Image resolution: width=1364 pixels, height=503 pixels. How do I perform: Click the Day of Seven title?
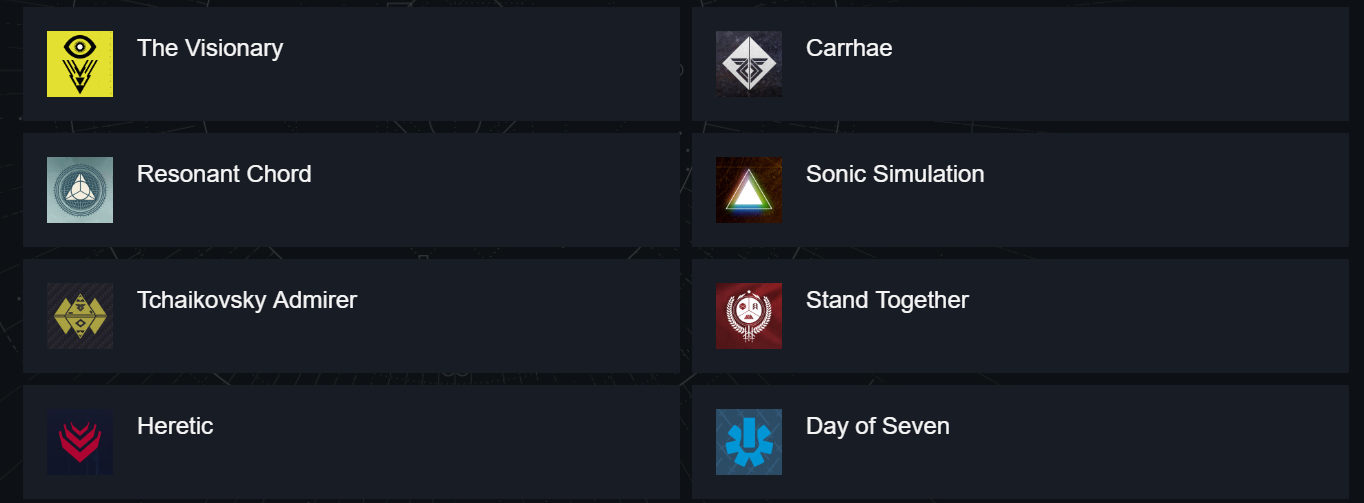(x=878, y=426)
